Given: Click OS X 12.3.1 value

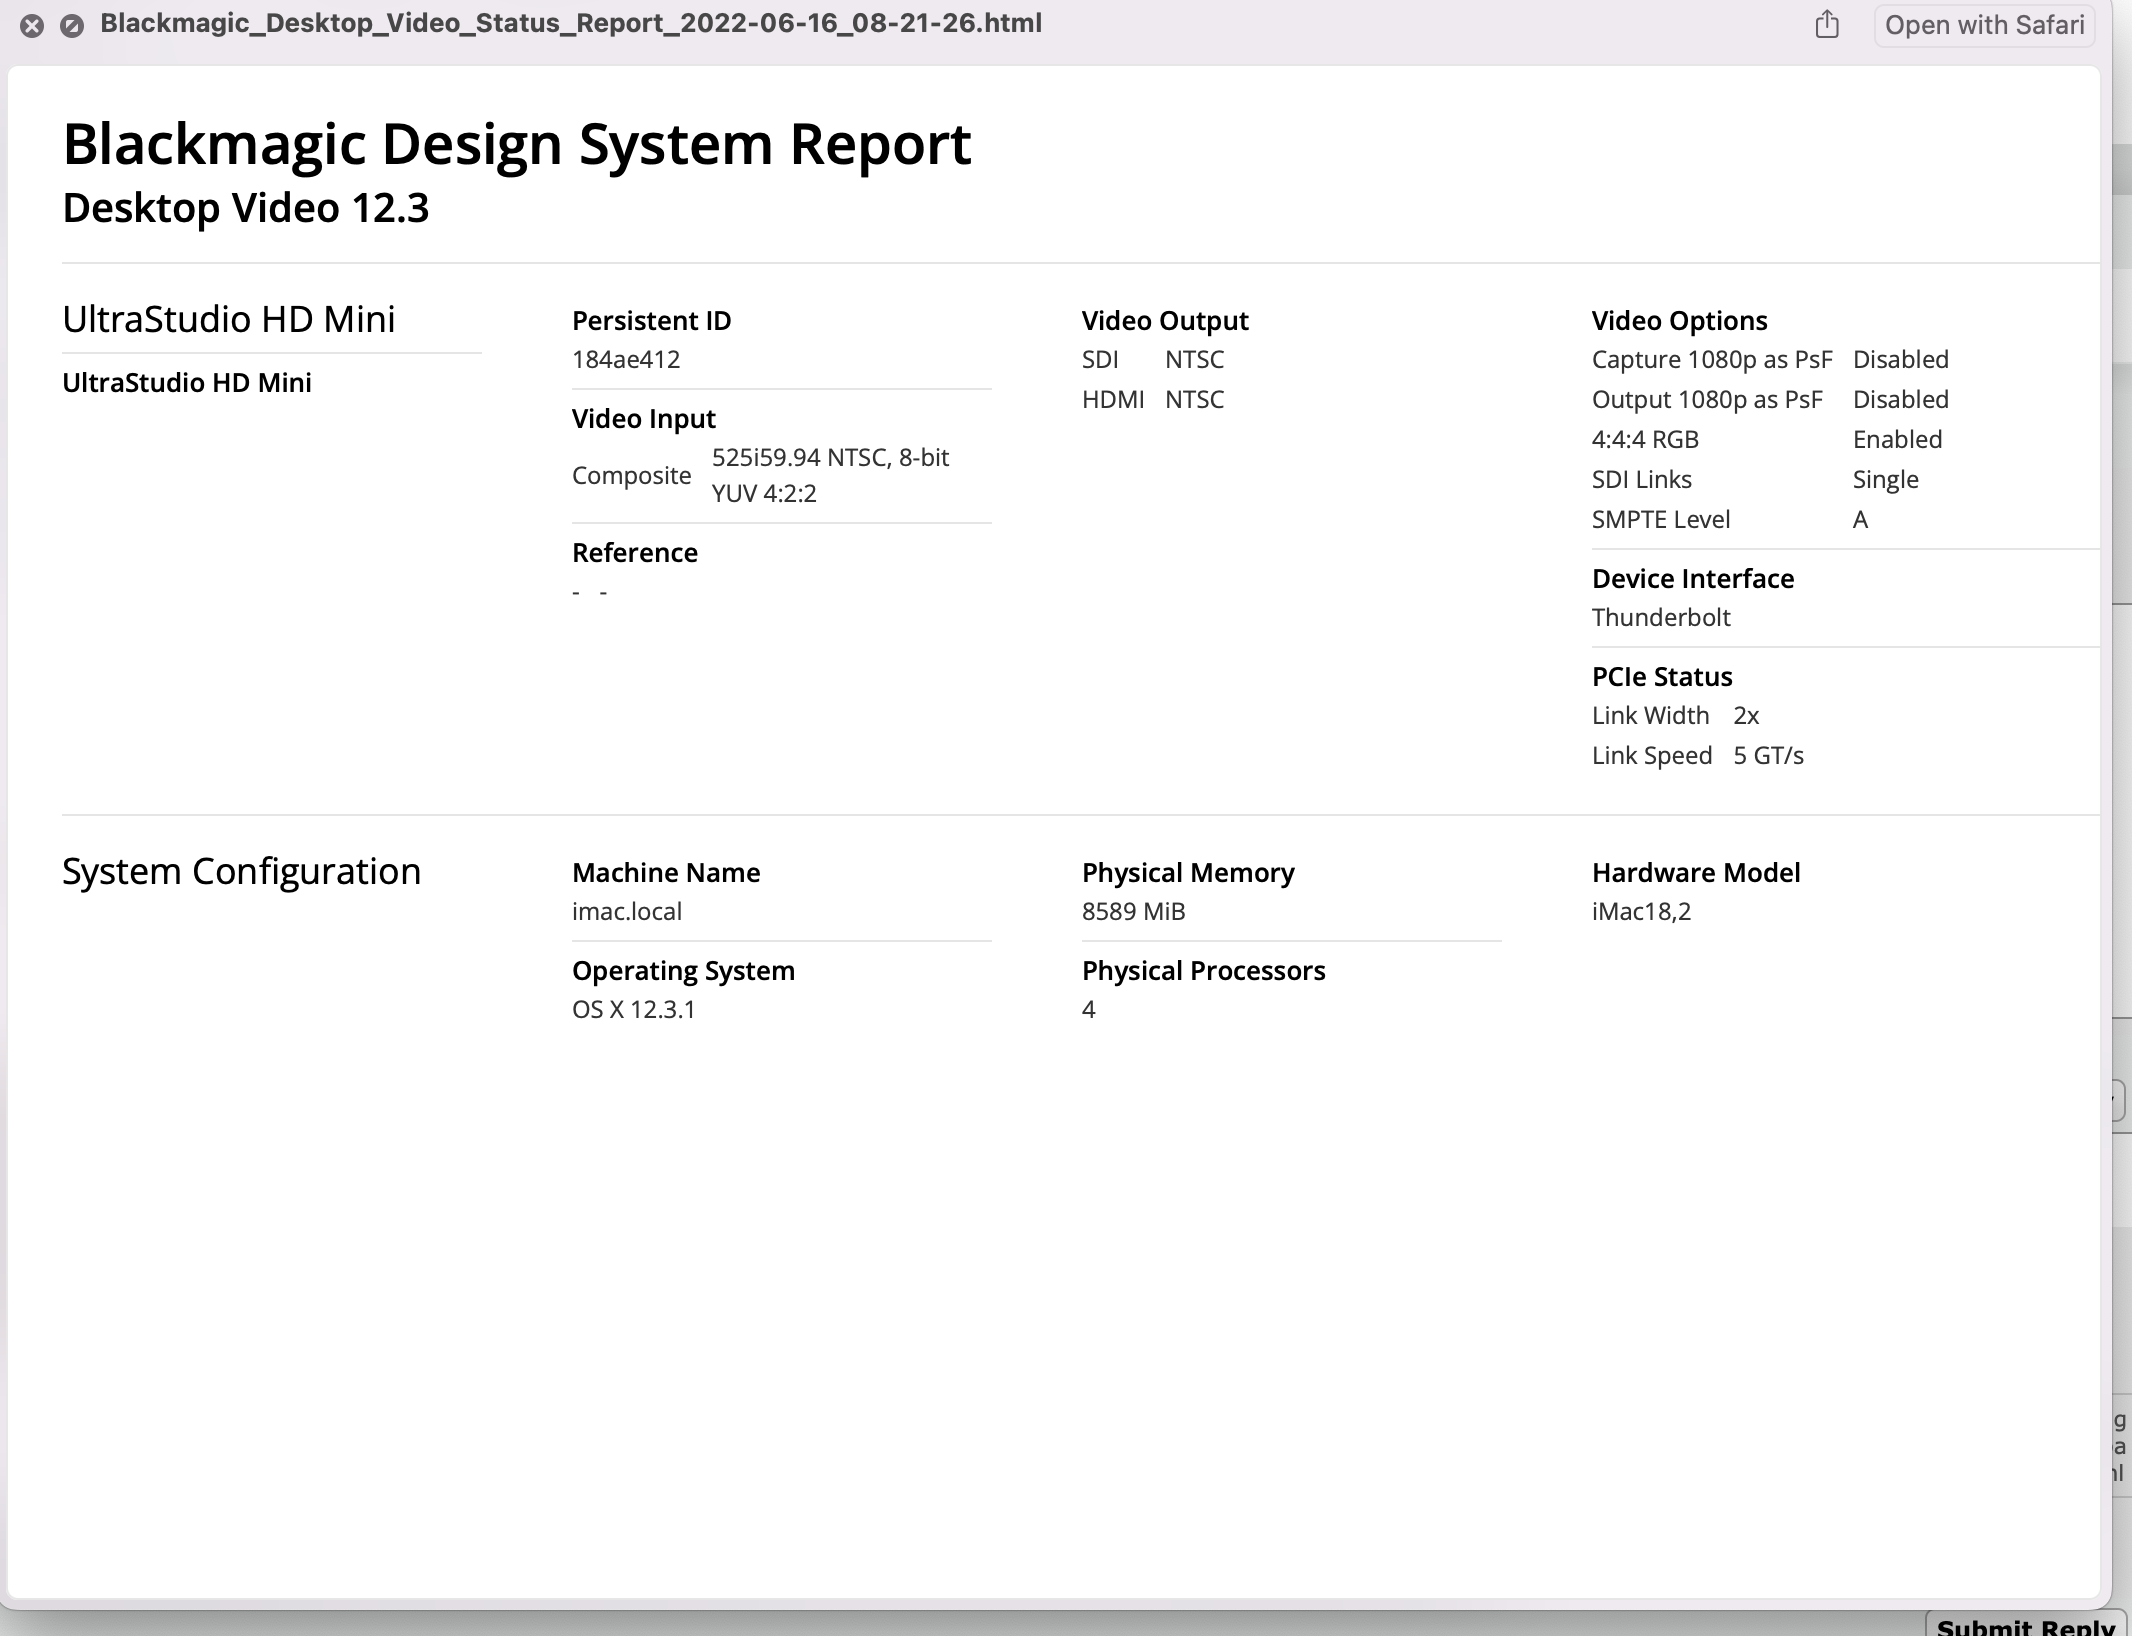Looking at the screenshot, I should tap(634, 1010).
